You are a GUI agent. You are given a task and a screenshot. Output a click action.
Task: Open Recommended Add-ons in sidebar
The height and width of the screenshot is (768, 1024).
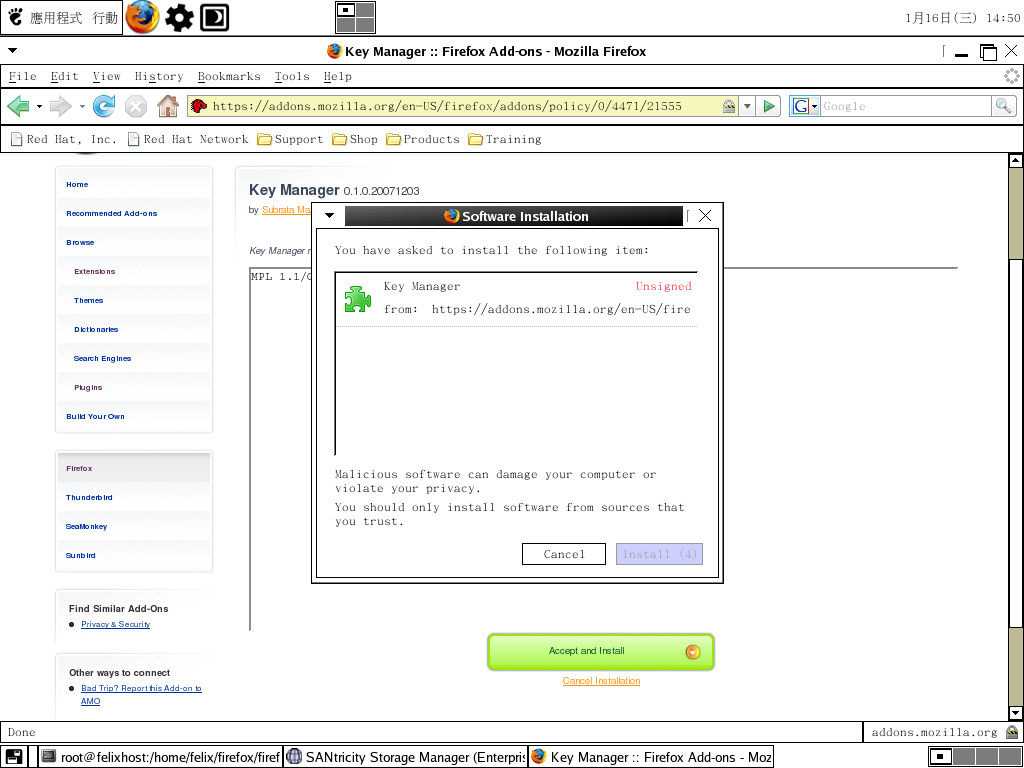point(112,214)
